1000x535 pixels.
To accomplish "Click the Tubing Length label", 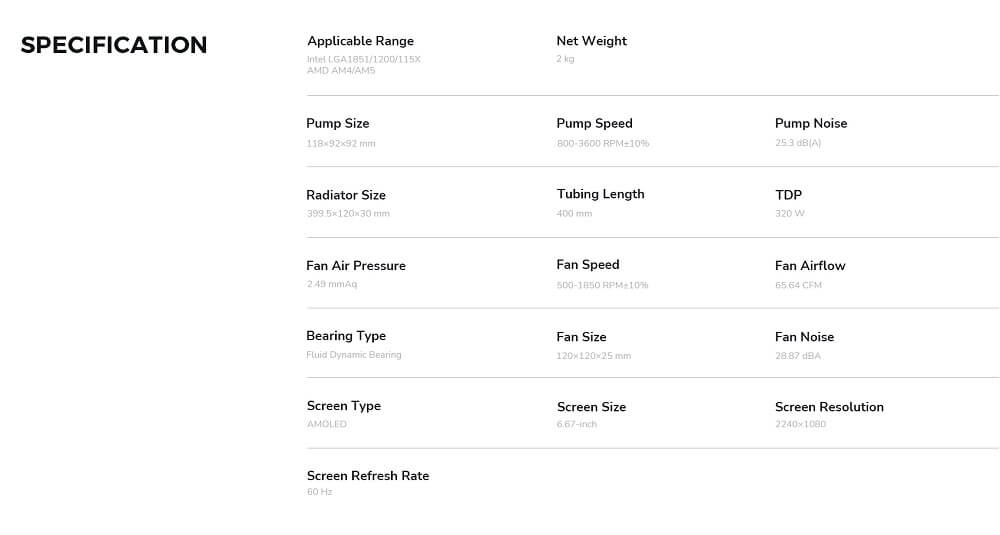I will pos(600,194).
